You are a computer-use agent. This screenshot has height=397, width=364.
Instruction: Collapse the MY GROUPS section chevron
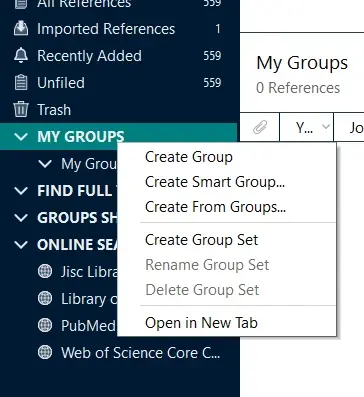[21, 137]
